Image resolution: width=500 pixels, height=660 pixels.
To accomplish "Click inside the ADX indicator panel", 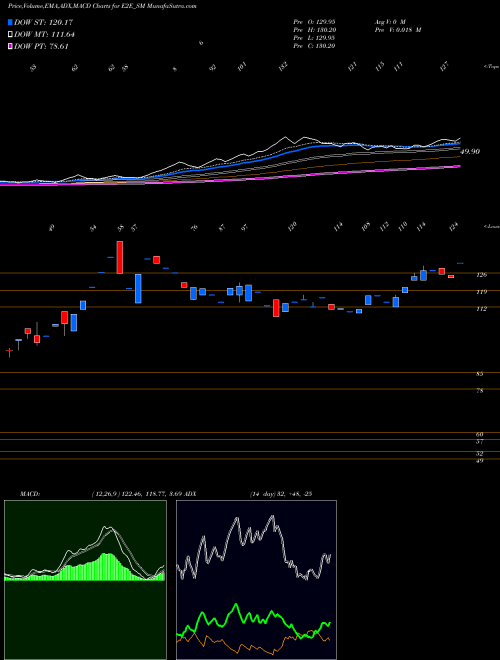I will pos(256,580).
